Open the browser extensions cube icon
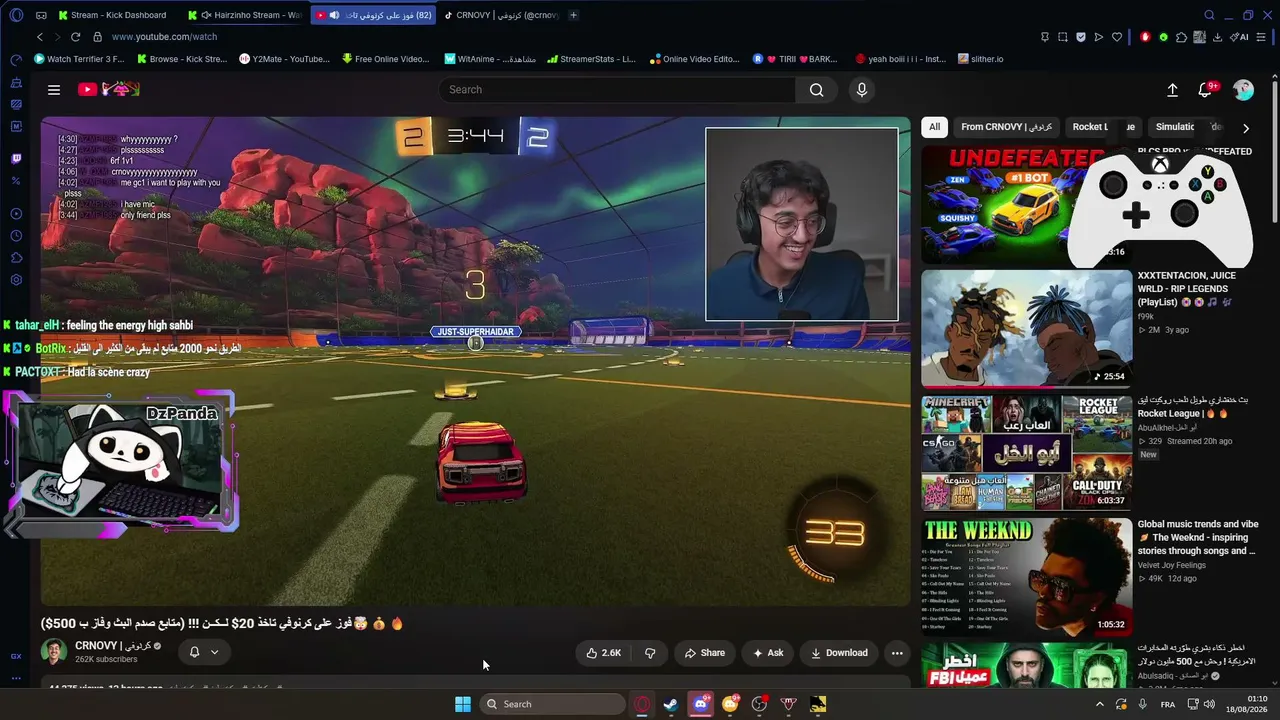The image size is (1280, 720). (1182, 37)
